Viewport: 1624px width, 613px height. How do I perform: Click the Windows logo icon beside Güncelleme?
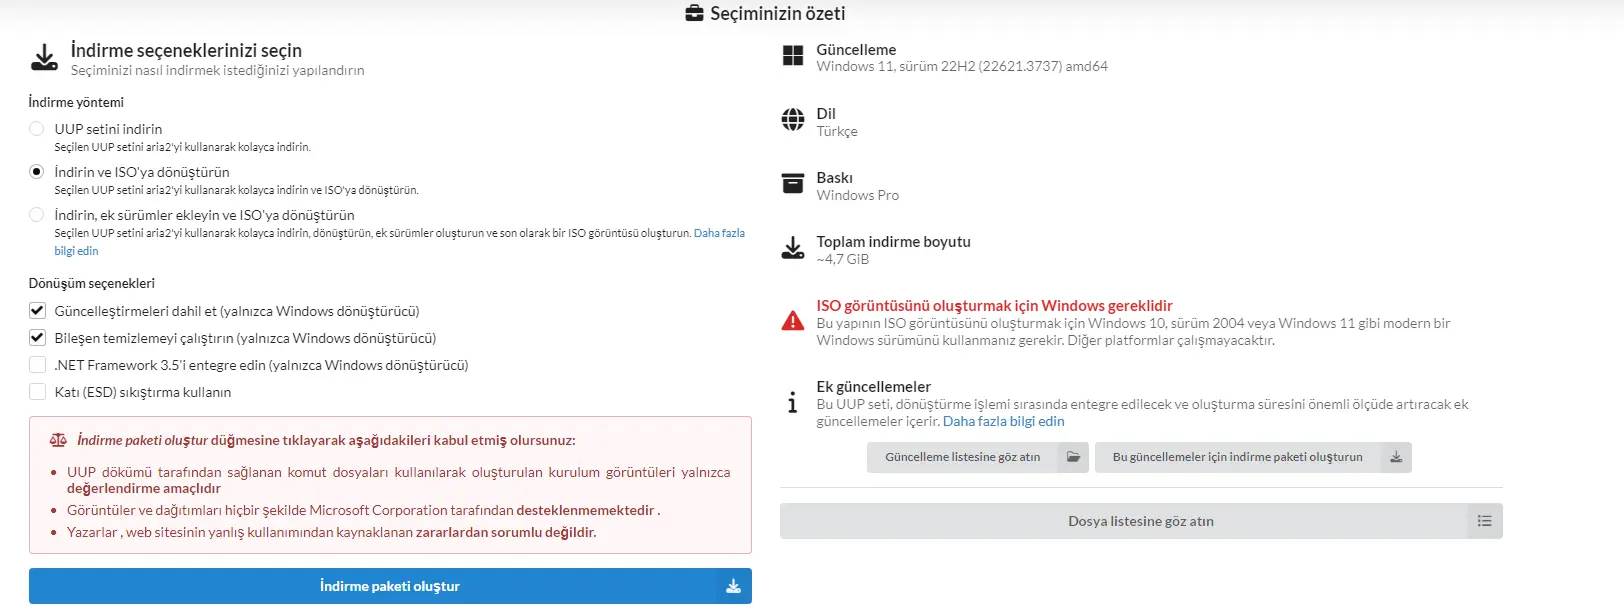point(793,56)
